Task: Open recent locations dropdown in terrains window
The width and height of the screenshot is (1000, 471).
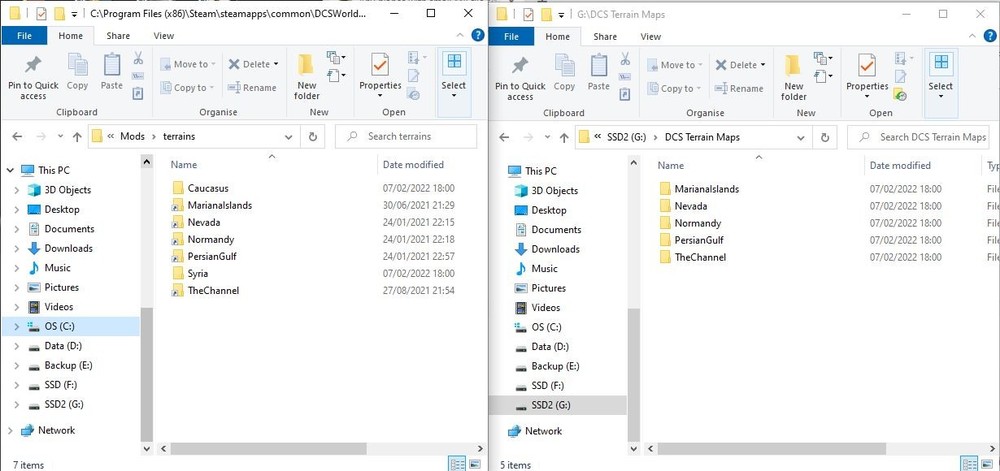Action: coord(61,136)
